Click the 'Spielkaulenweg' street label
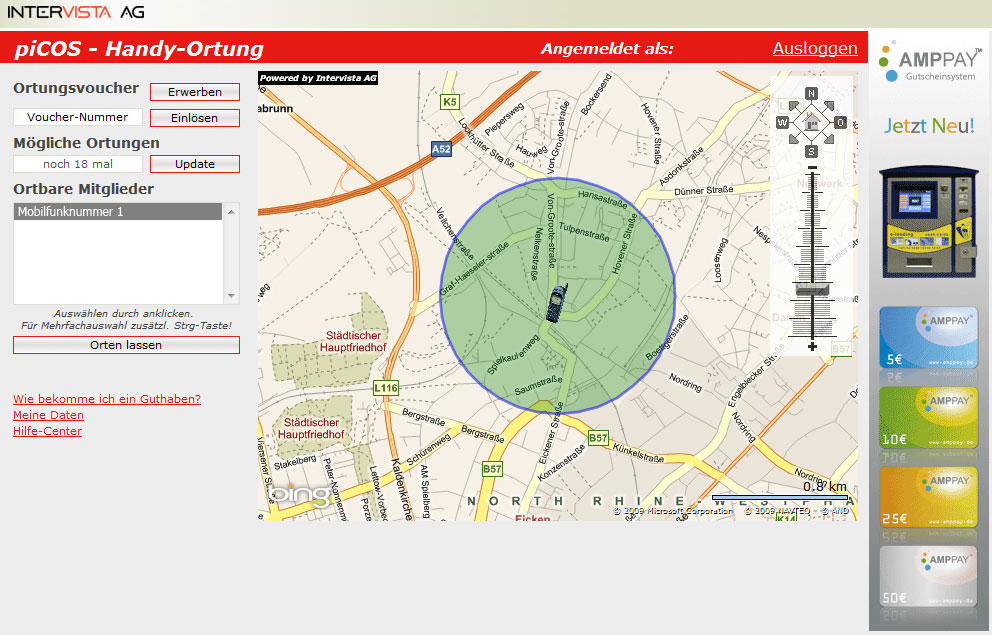 513,354
